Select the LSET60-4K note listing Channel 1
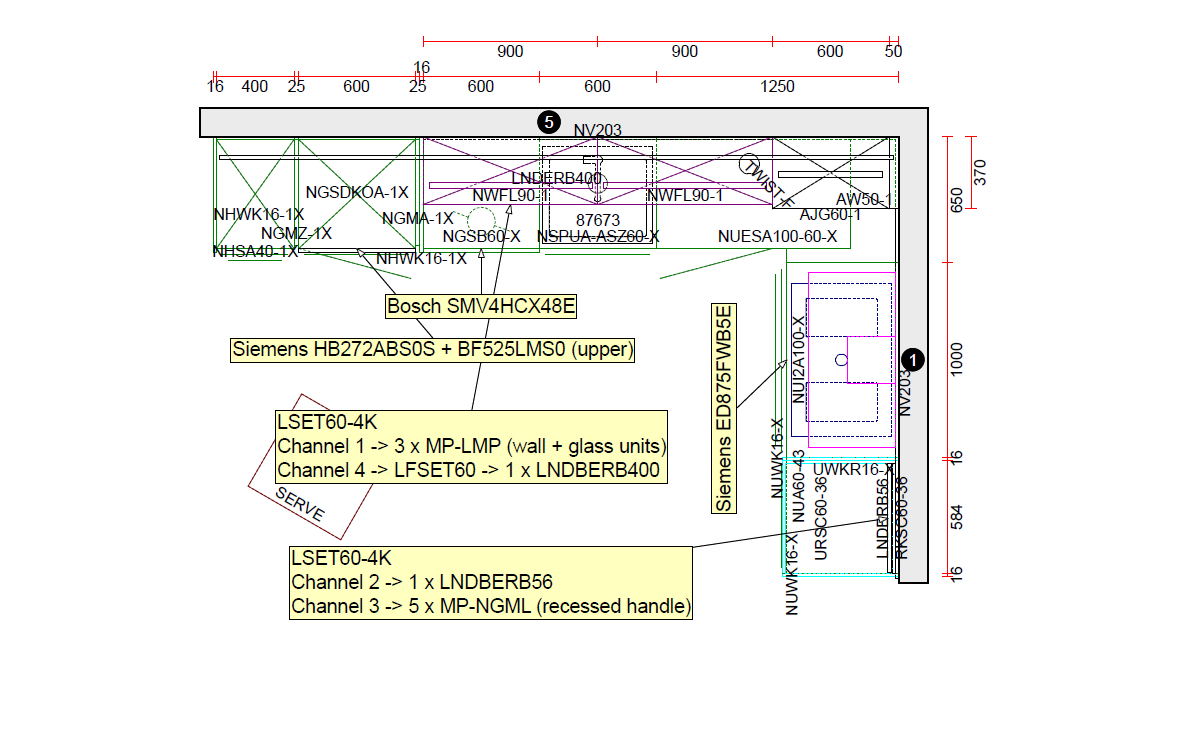 tap(471, 446)
